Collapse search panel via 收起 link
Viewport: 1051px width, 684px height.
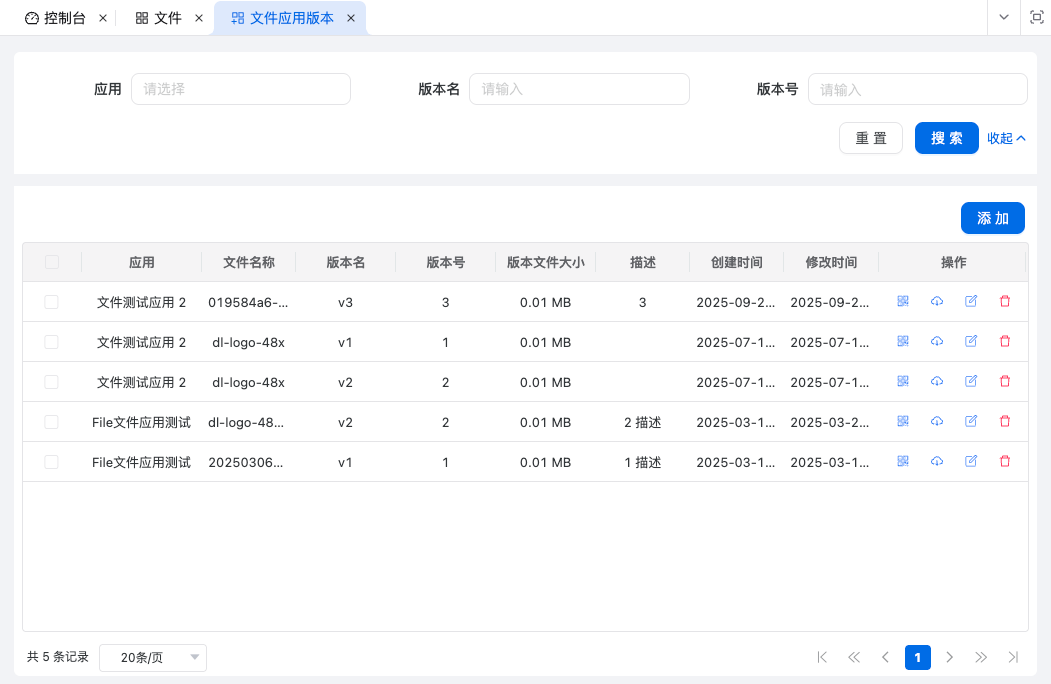tap(1005, 138)
